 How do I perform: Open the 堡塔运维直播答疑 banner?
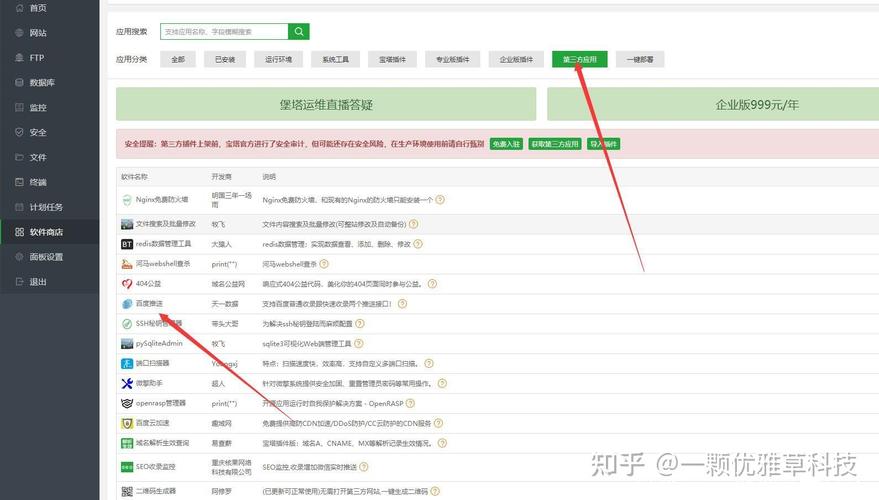point(326,104)
